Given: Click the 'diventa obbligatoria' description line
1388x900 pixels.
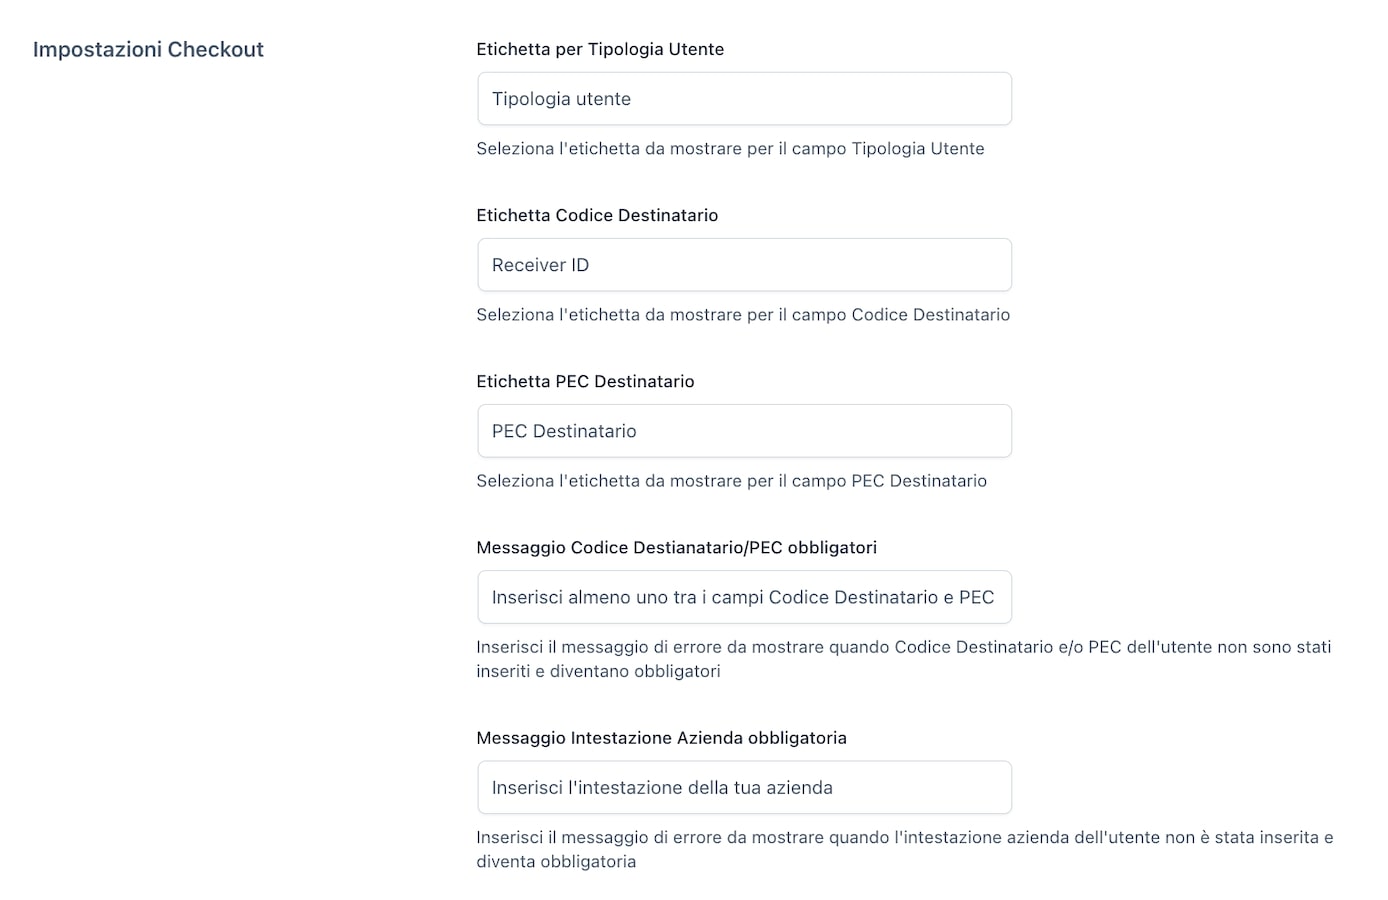Looking at the screenshot, I should pyautogui.click(x=556, y=861).
